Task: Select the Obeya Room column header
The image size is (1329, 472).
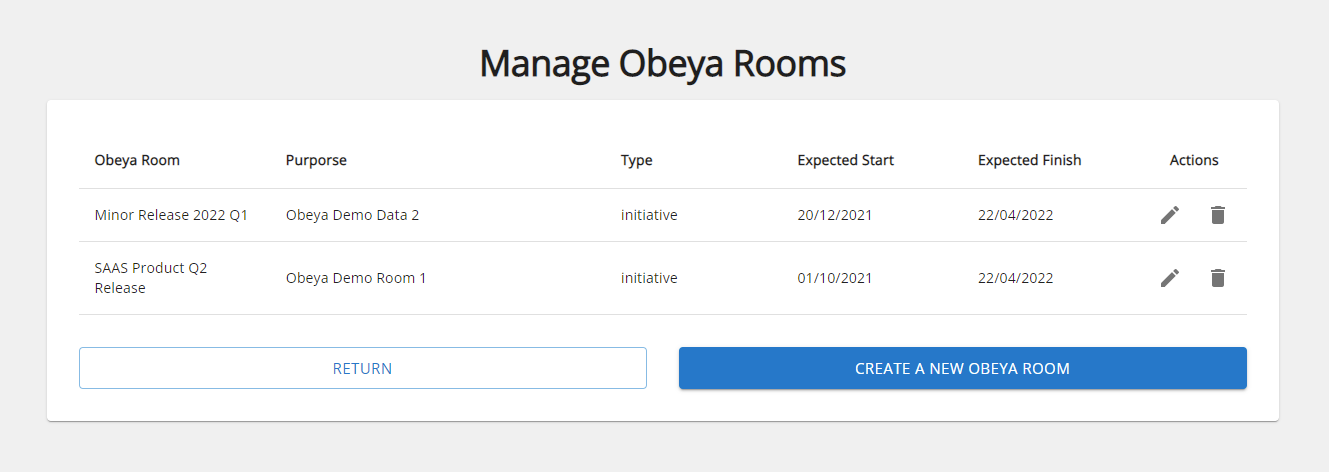Action: 138,160
